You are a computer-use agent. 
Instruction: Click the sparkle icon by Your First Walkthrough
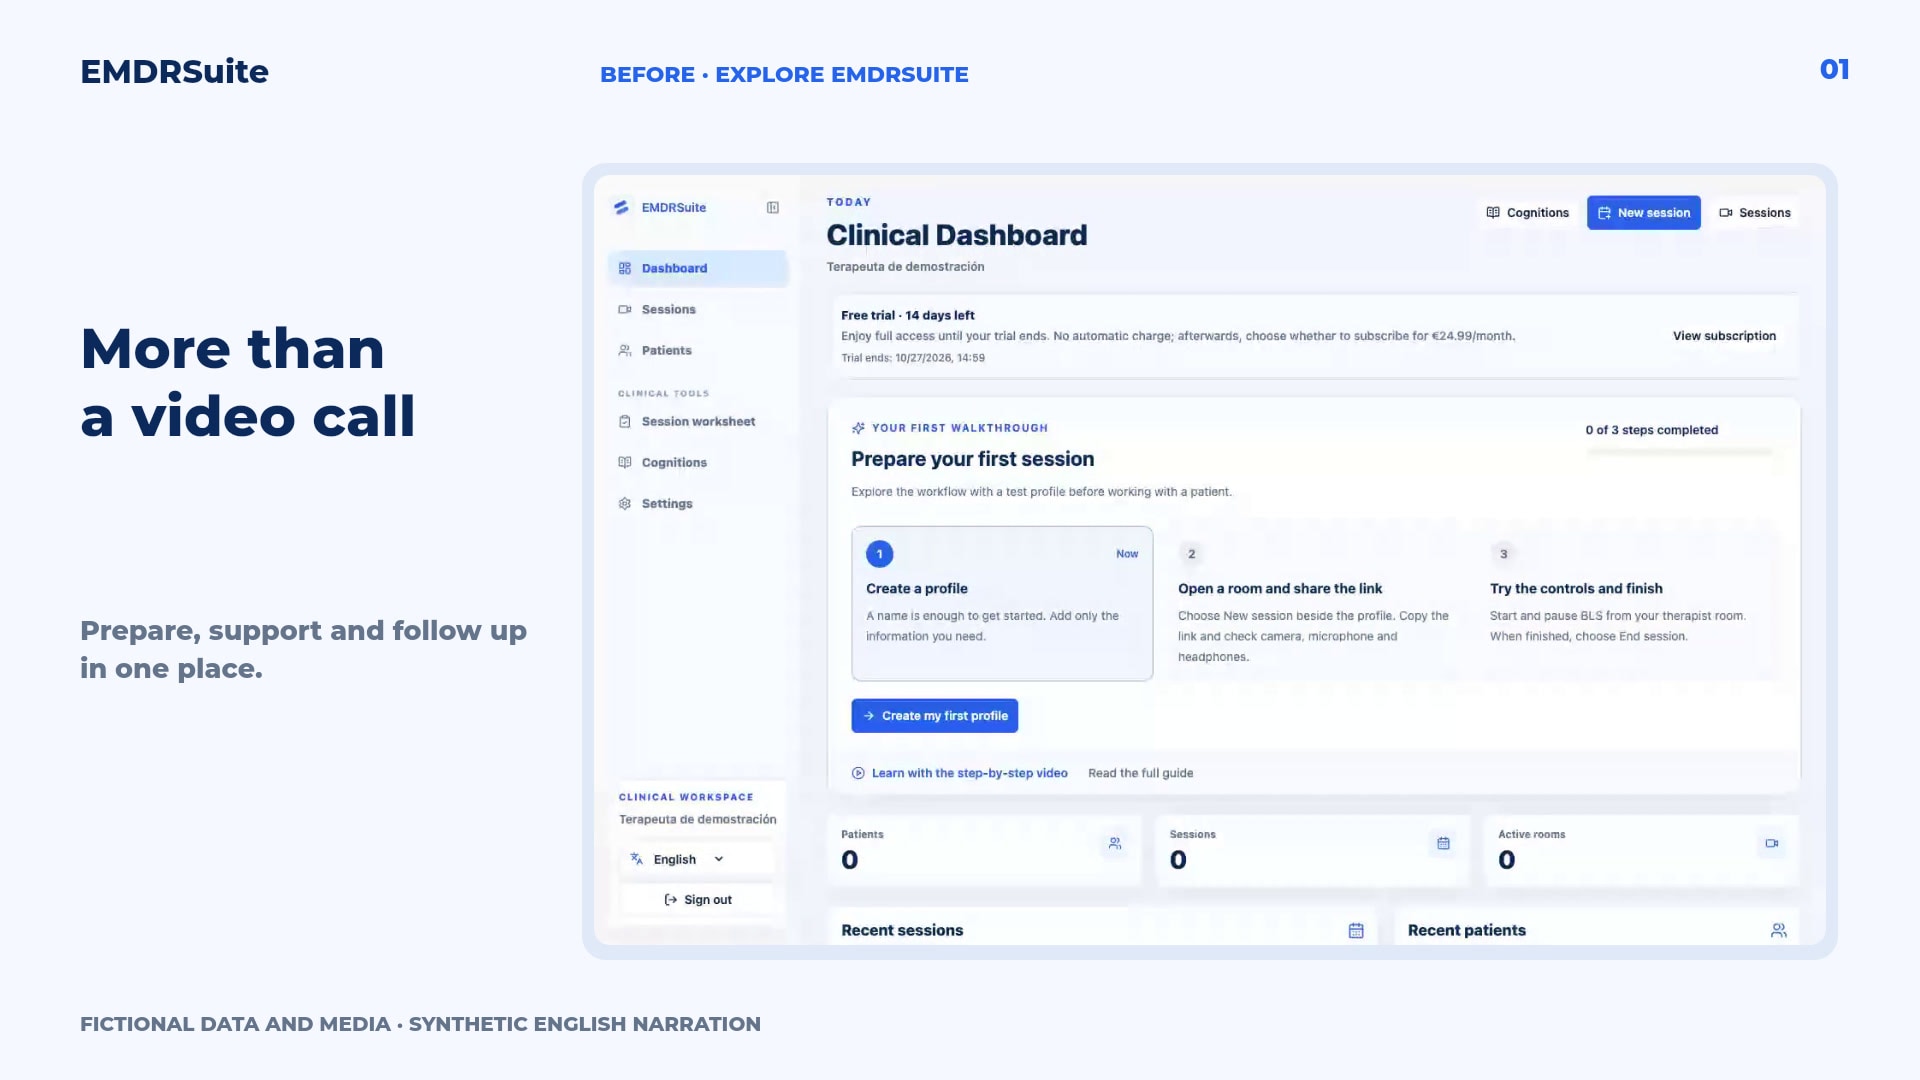[x=858, y=428]
